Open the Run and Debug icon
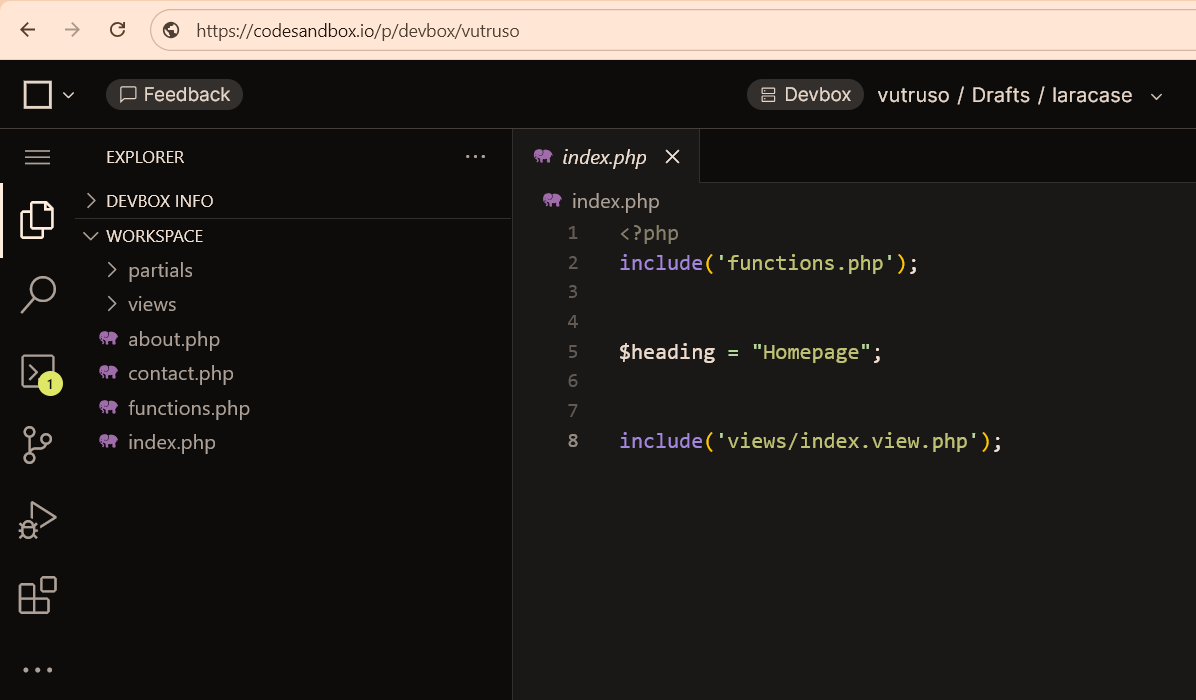 tap(37, 521)
